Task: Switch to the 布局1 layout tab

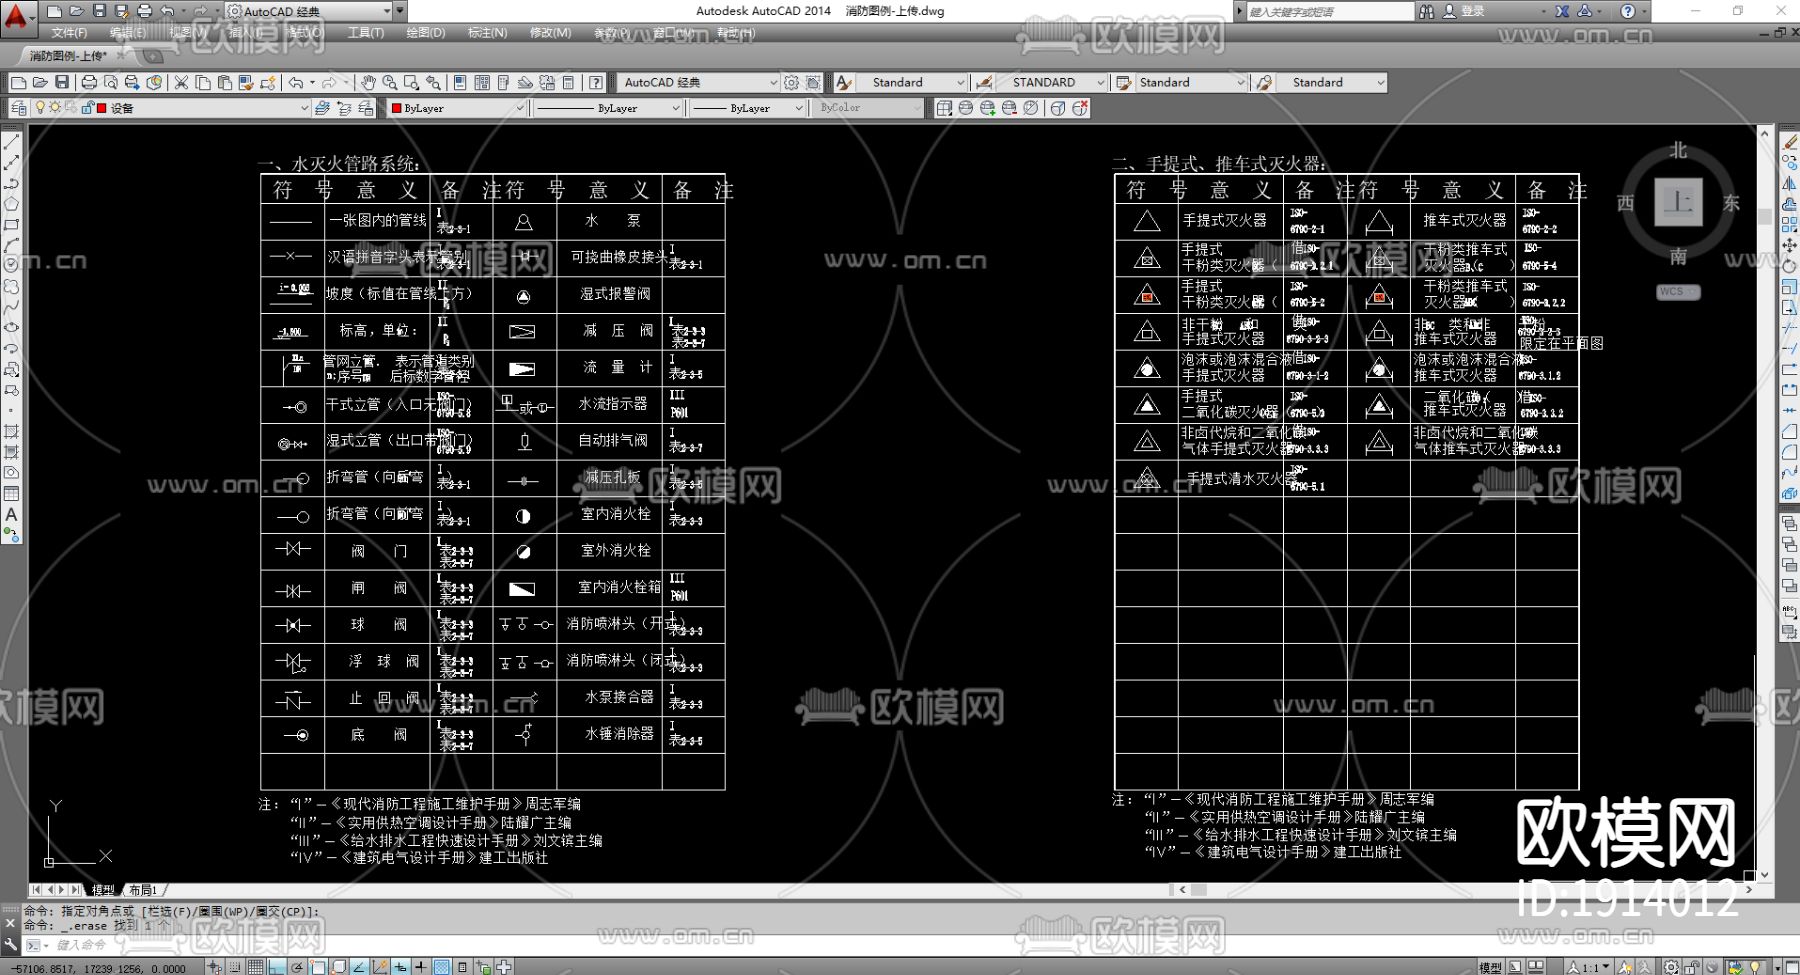Action: point(143,889)
